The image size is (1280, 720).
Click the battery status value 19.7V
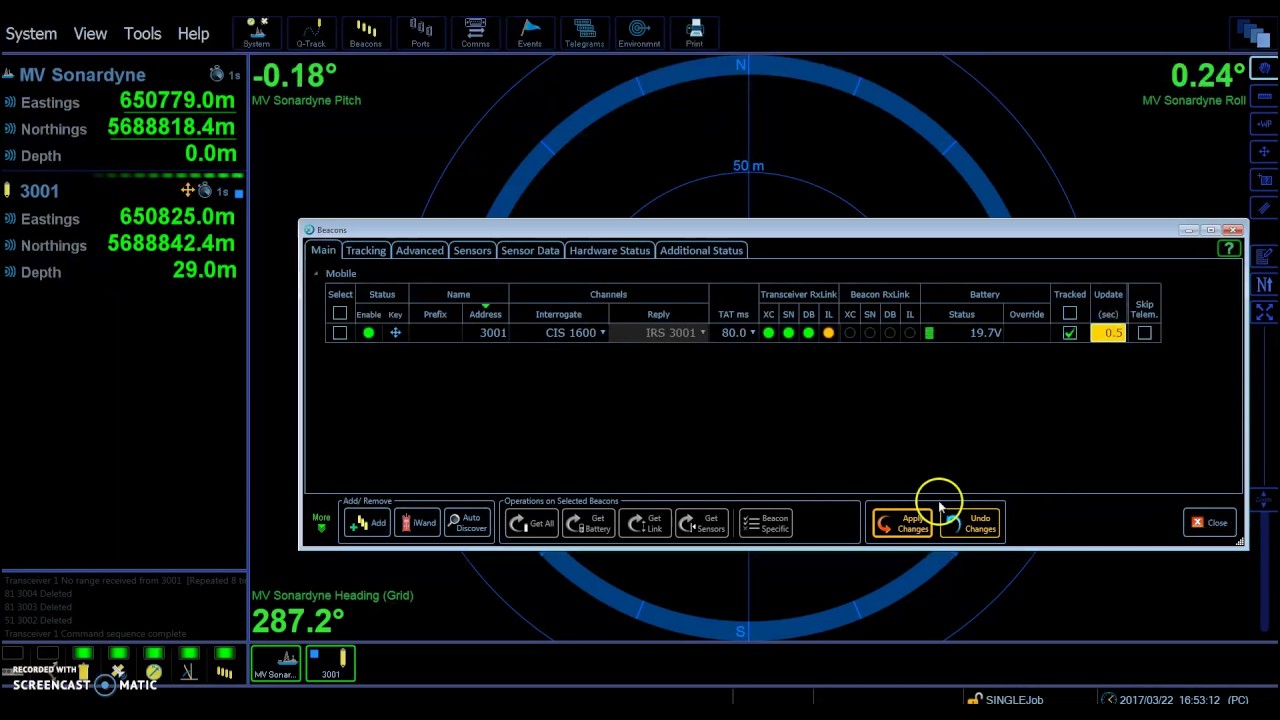click(x=985, y=333)
